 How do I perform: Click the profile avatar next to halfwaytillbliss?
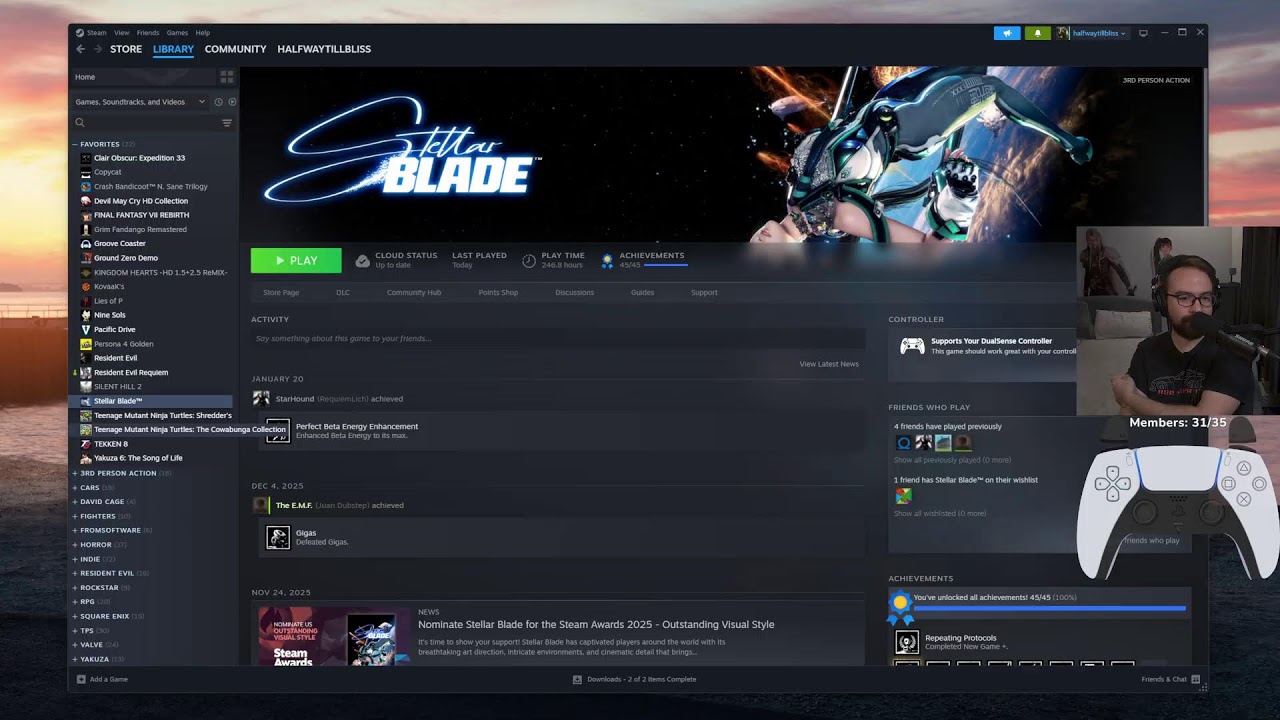pos(1063,33)
